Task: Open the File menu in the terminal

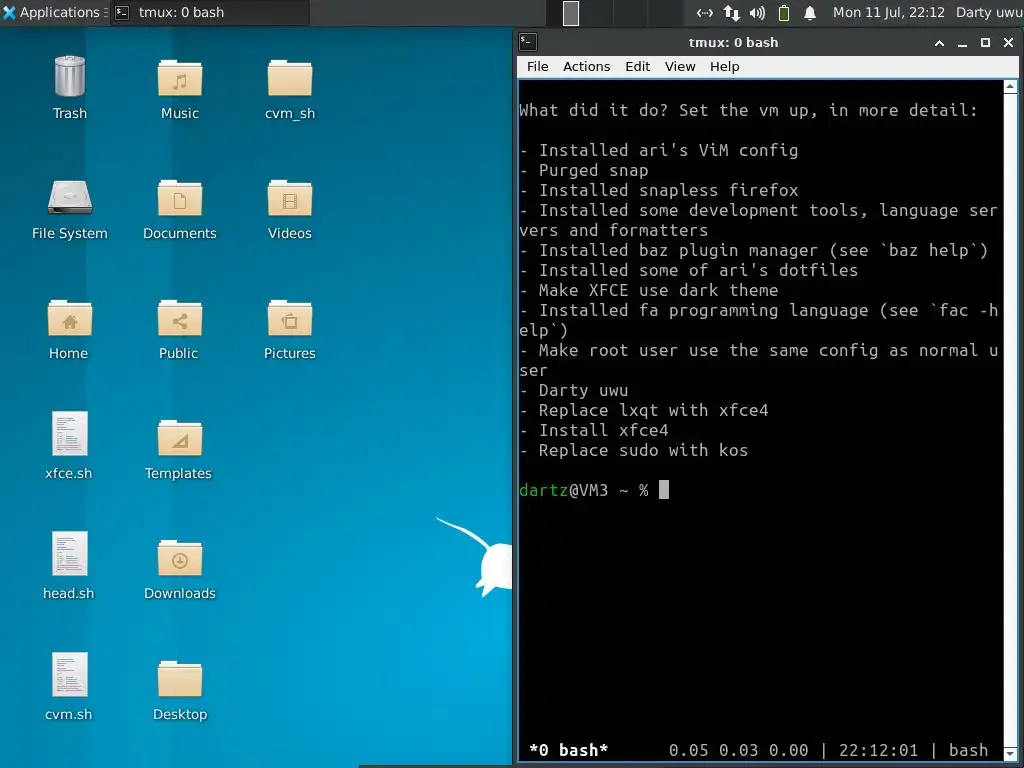Action: click(537, 67)
